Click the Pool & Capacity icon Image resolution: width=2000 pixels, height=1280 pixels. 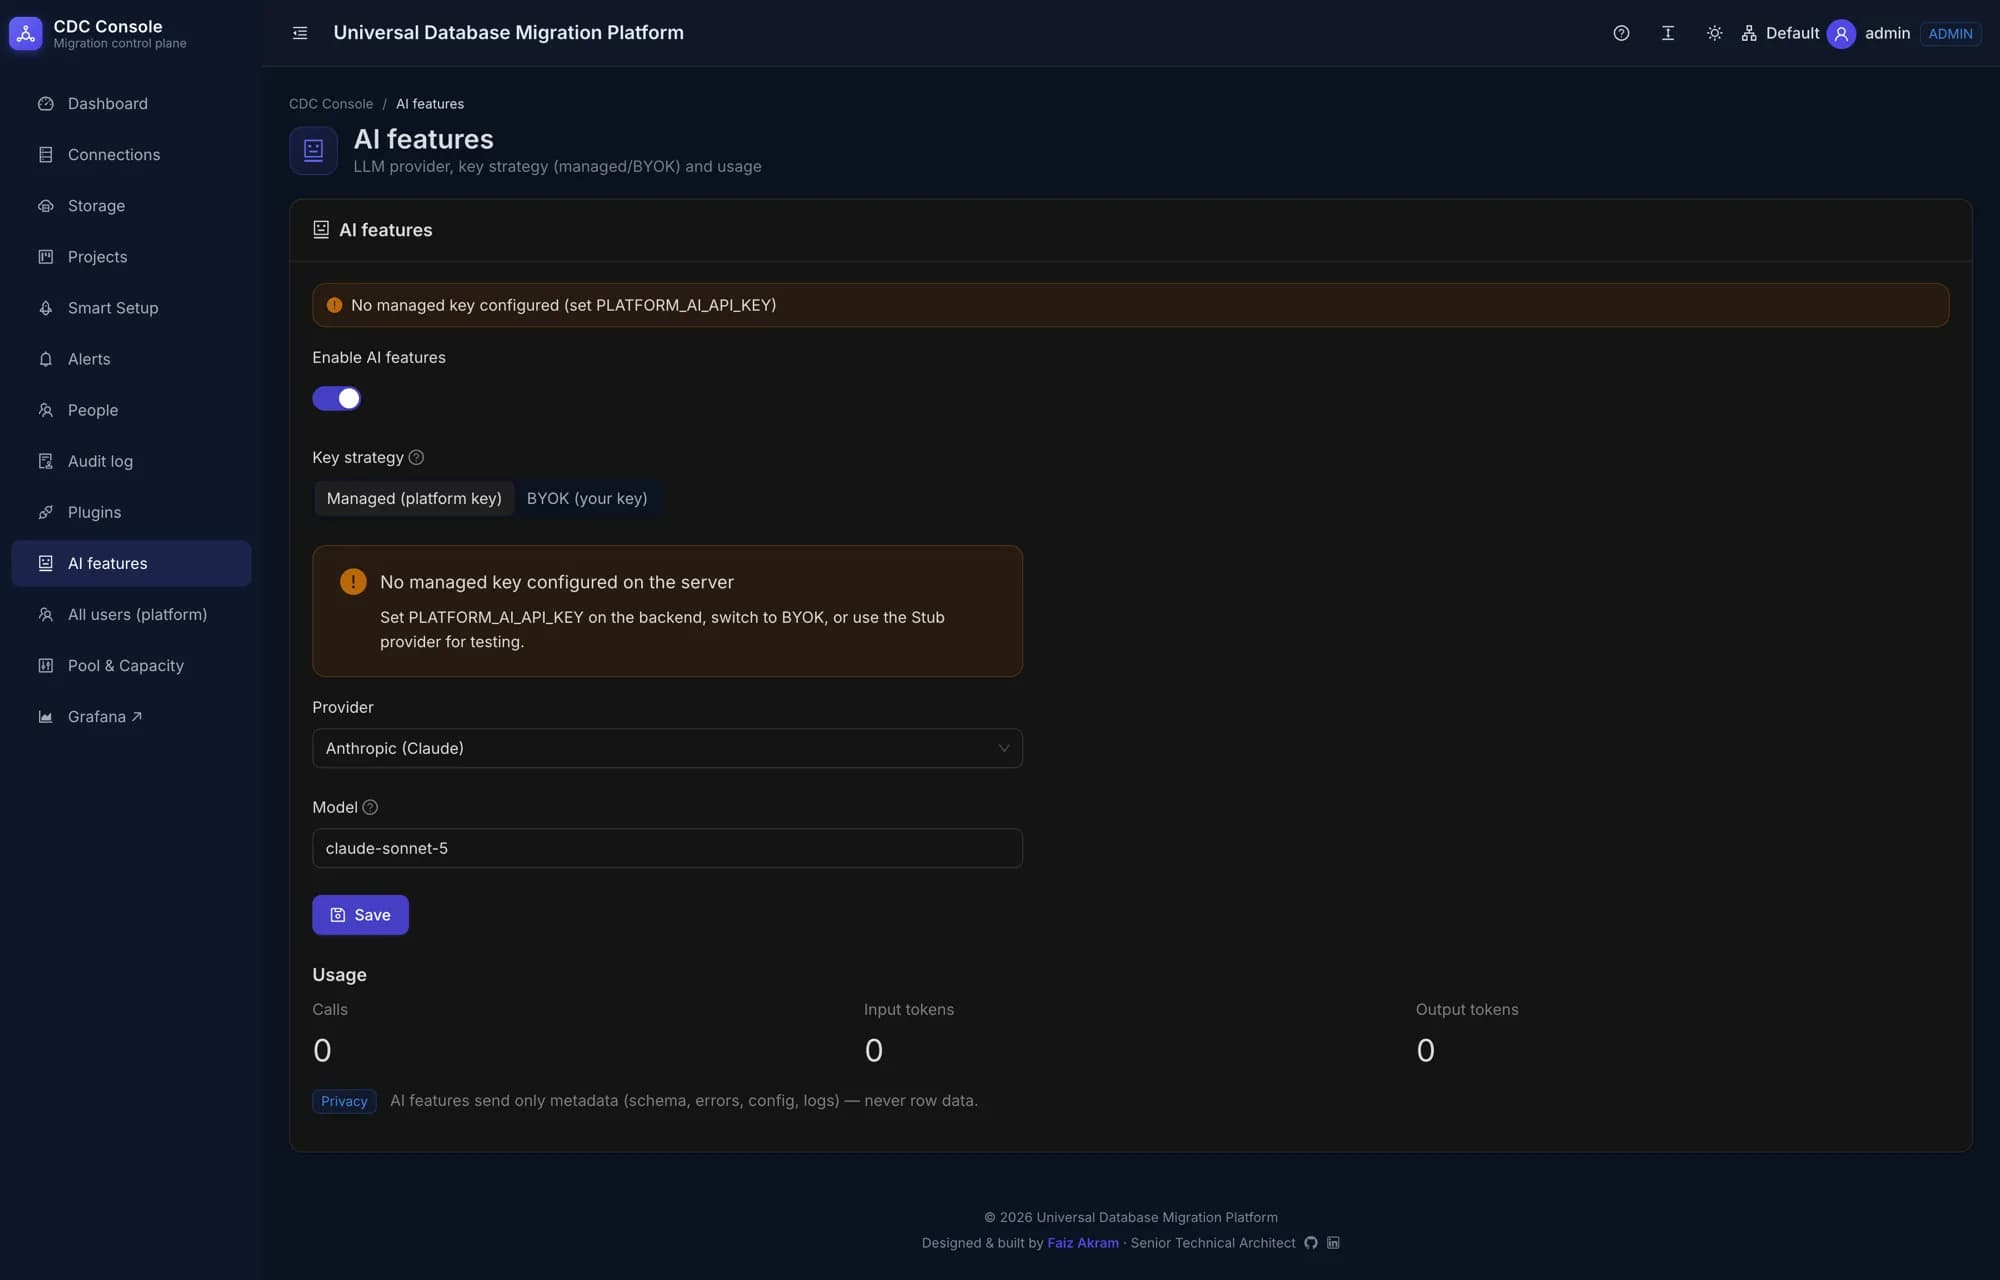[x=45, y=665]
